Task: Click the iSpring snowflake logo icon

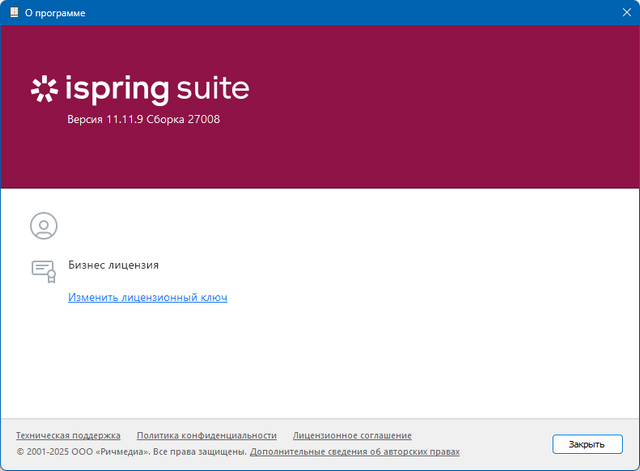Action: click(44, 89)
